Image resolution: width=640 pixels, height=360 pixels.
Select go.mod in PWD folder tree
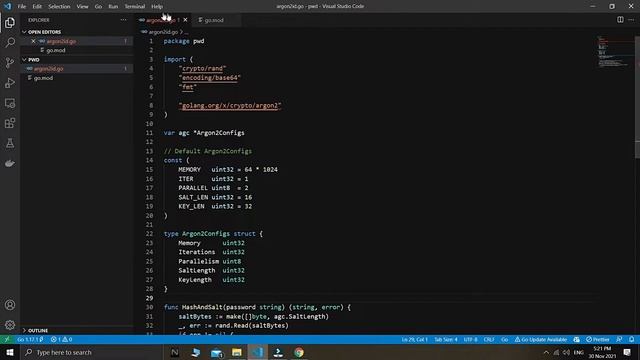coord(78,78)
